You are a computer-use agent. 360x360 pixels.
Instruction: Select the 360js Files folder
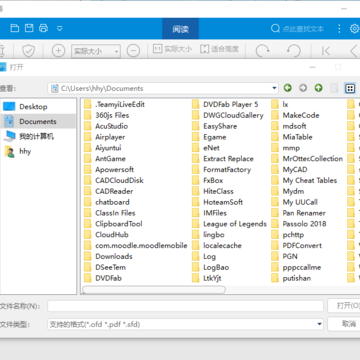click(x=106, y=115)
